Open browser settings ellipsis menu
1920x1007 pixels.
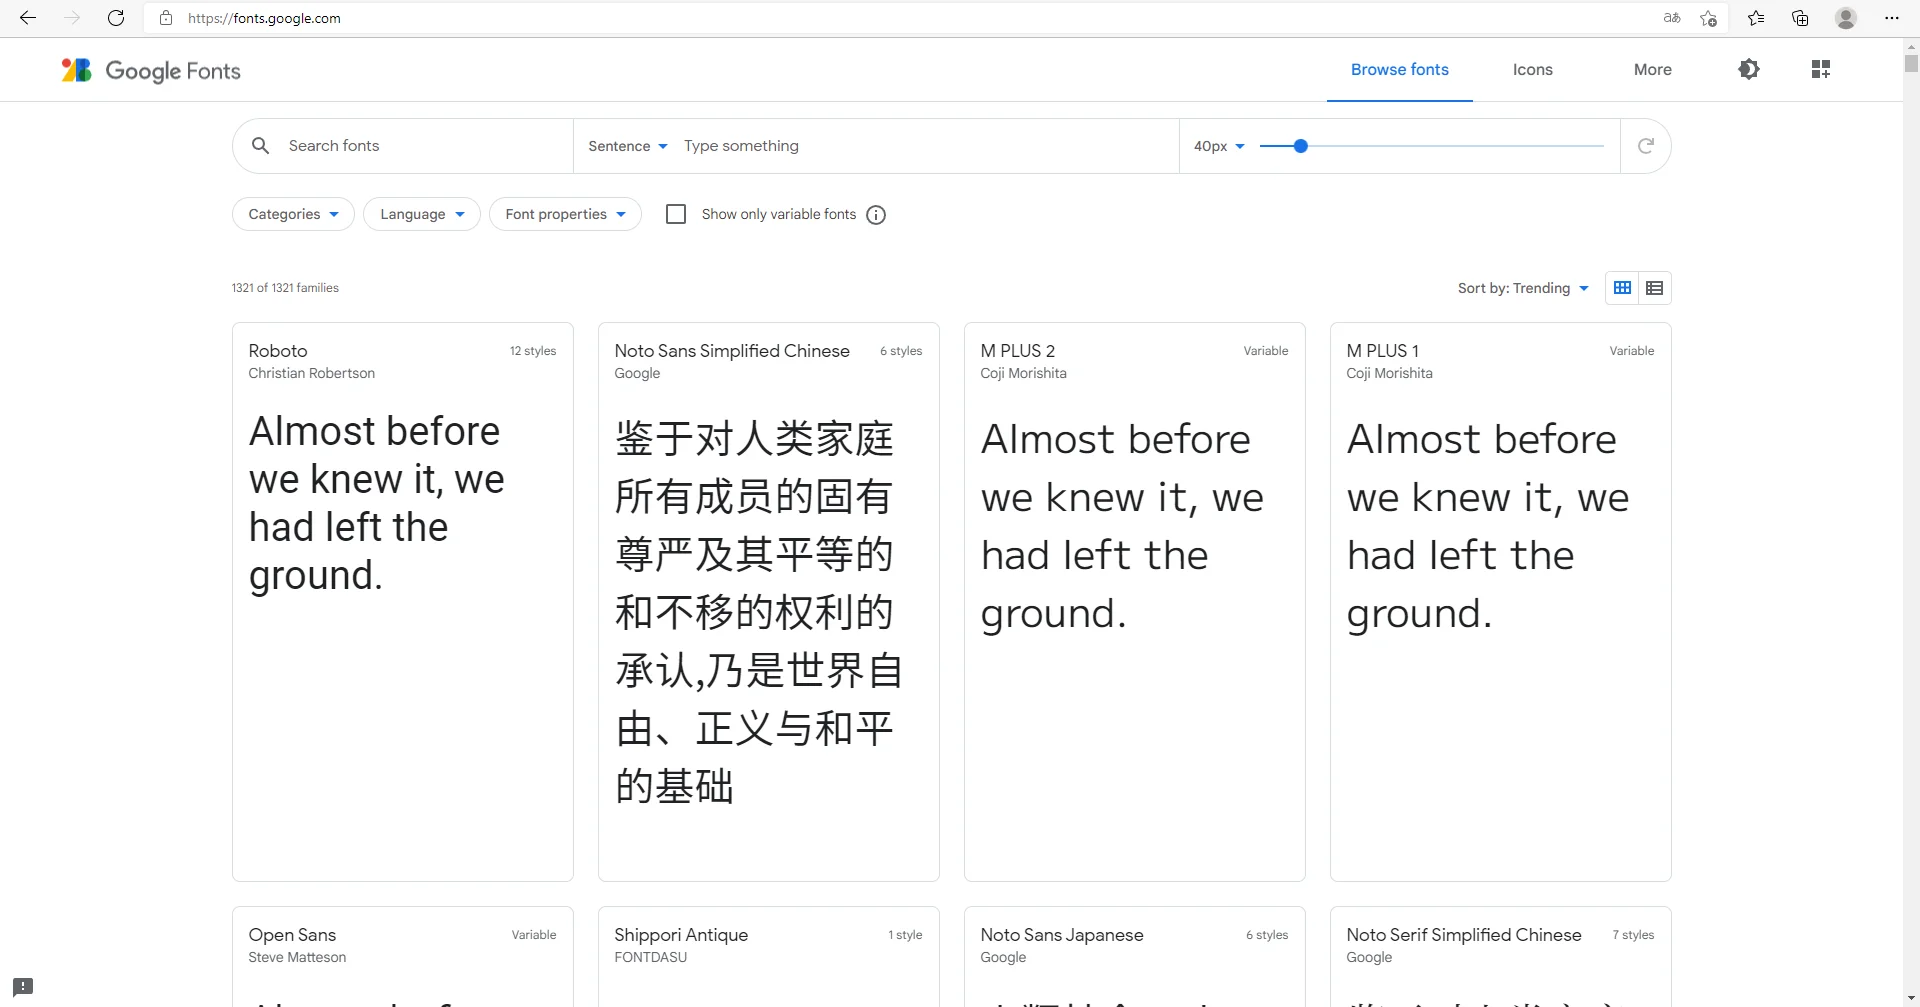(1892, 18)
